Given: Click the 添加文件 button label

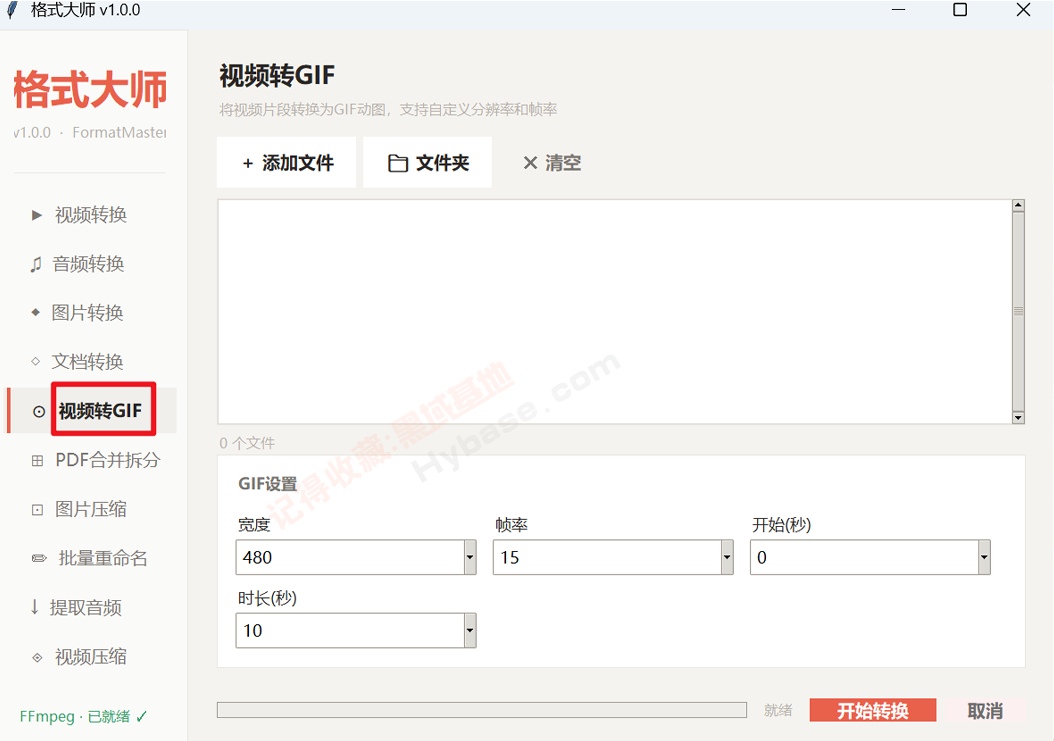Looking at the screenshot, I should coord(298,163).
